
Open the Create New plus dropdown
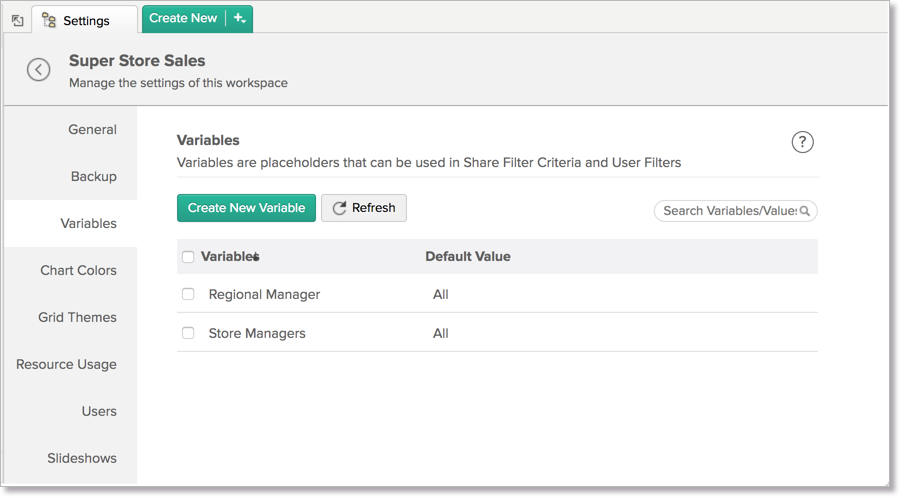click(x=240, y=18)
